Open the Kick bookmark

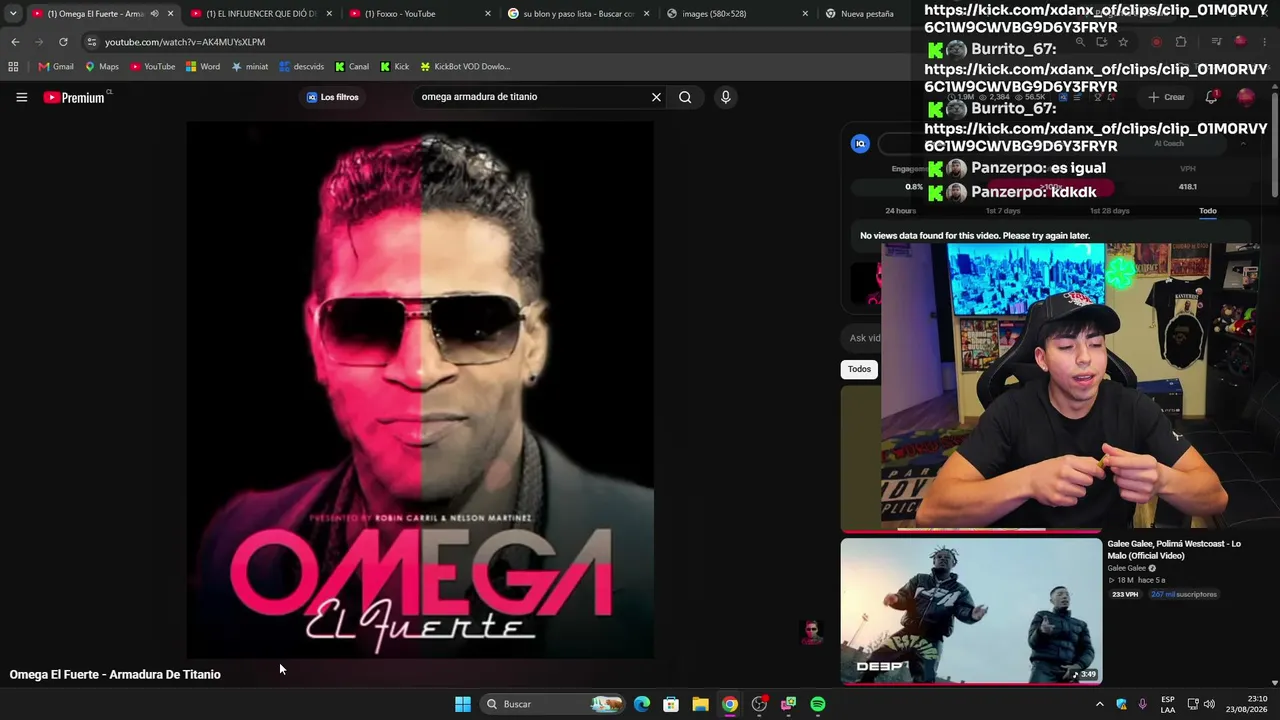[x=395, y=67]
